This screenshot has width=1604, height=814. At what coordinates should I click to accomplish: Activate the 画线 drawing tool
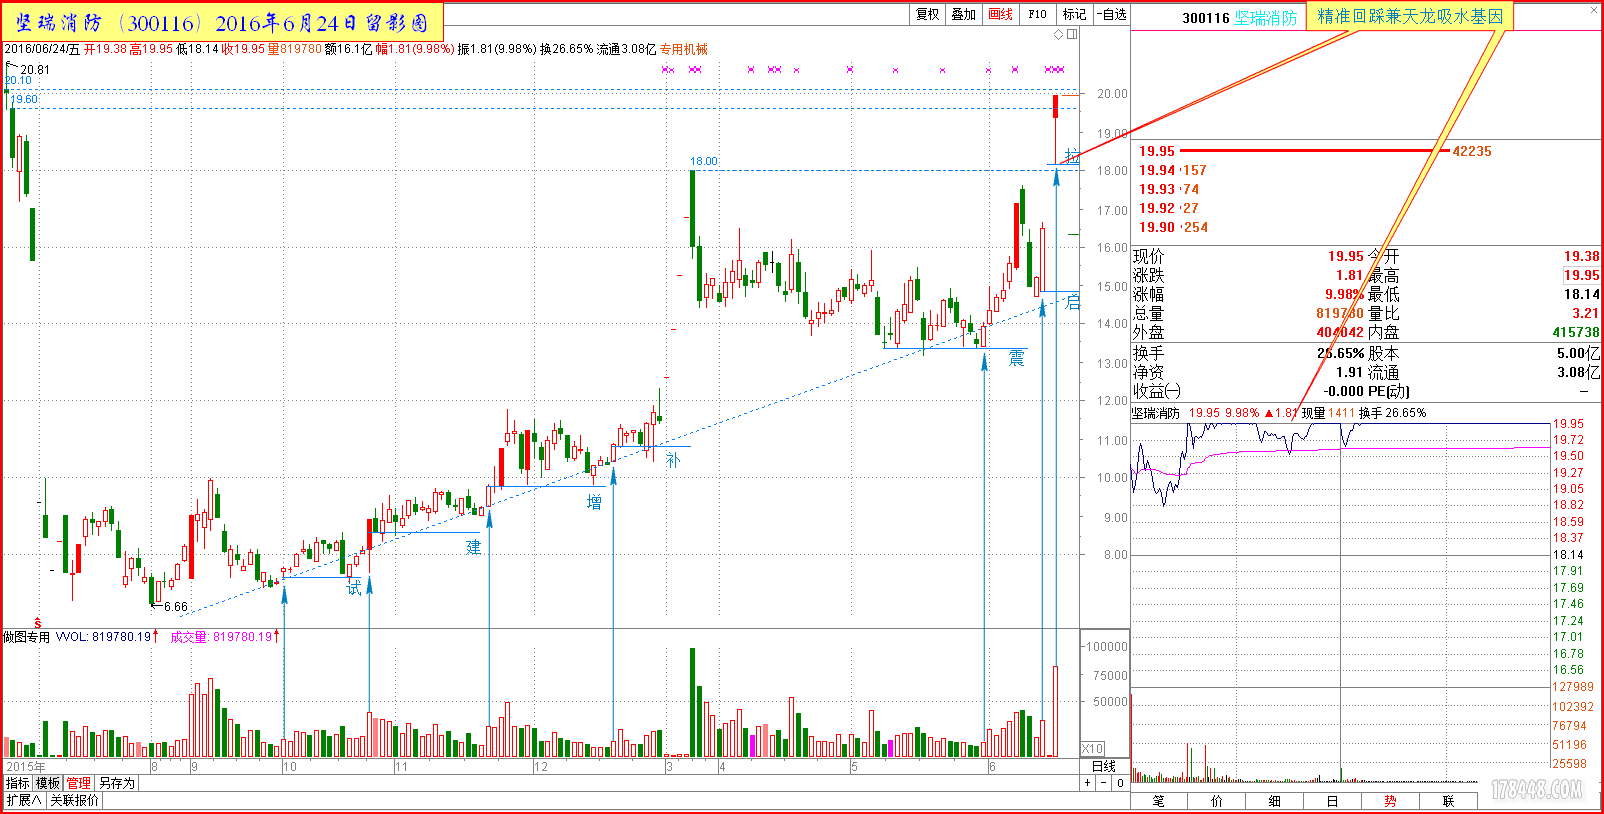pos(1000,14)
